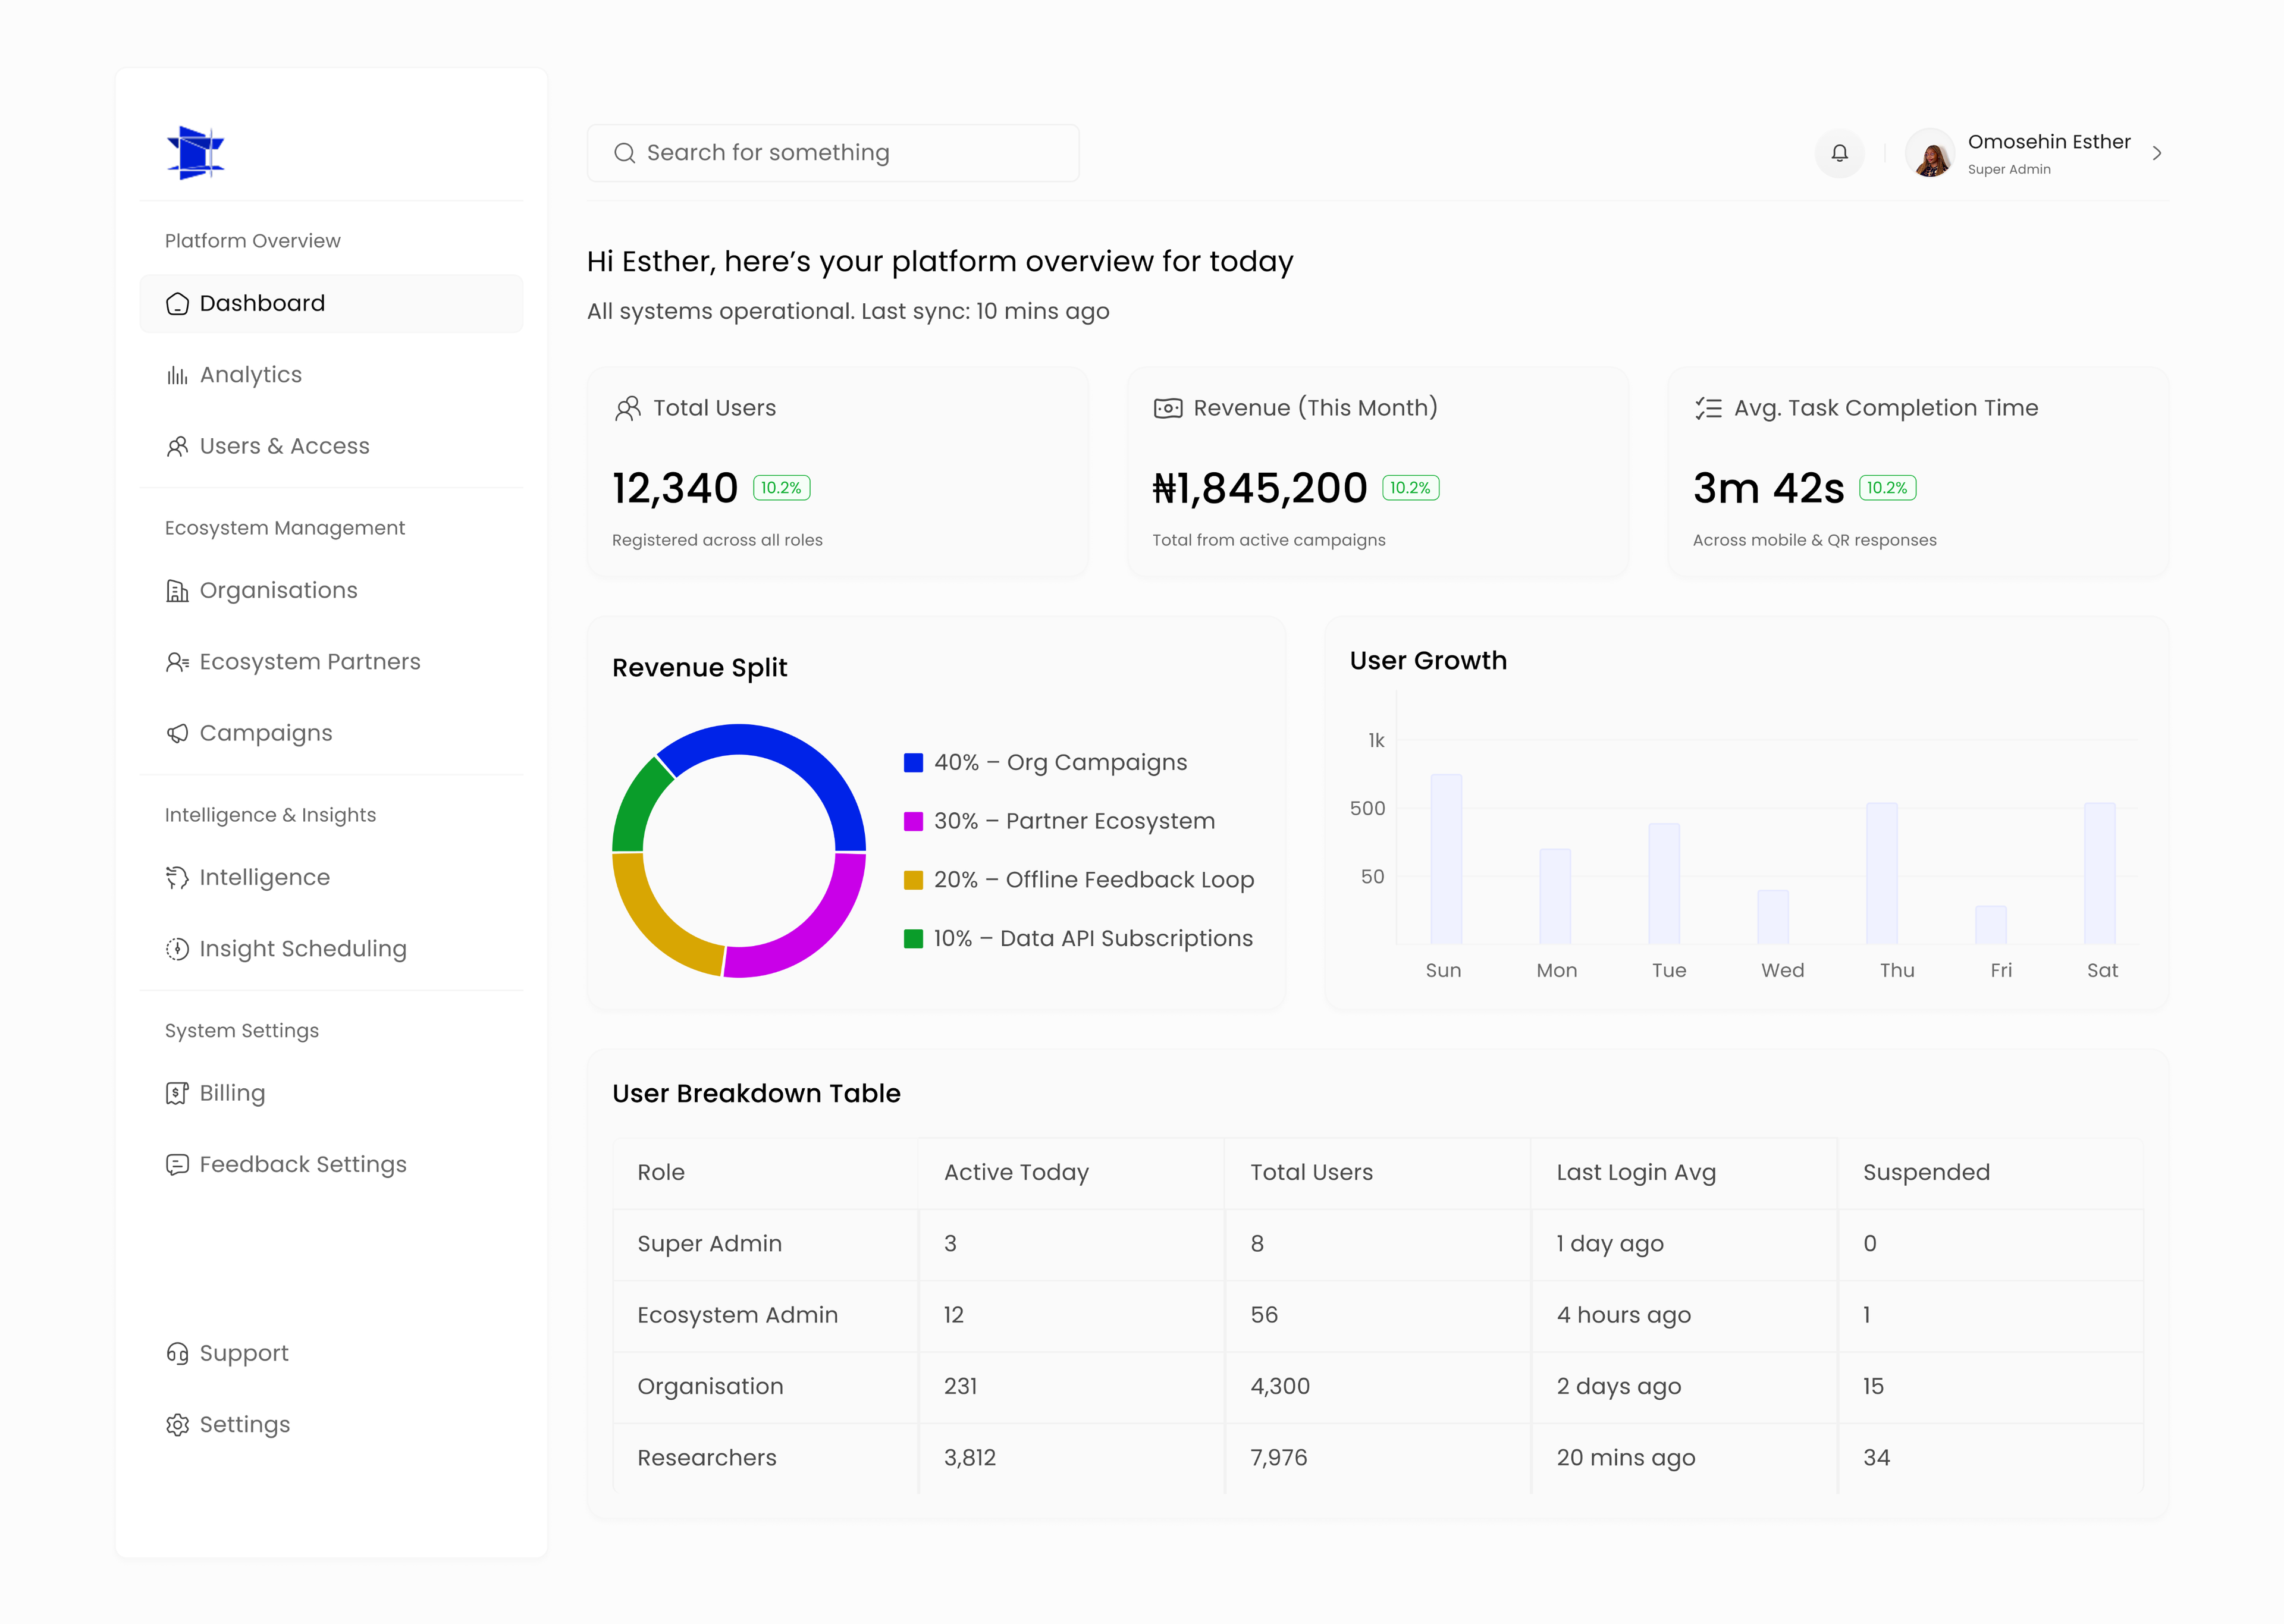Image resolution: width=2284 pixels, height=1624 pixels.
Task: Click the Settings gear icon
Action: [177, 1425]
